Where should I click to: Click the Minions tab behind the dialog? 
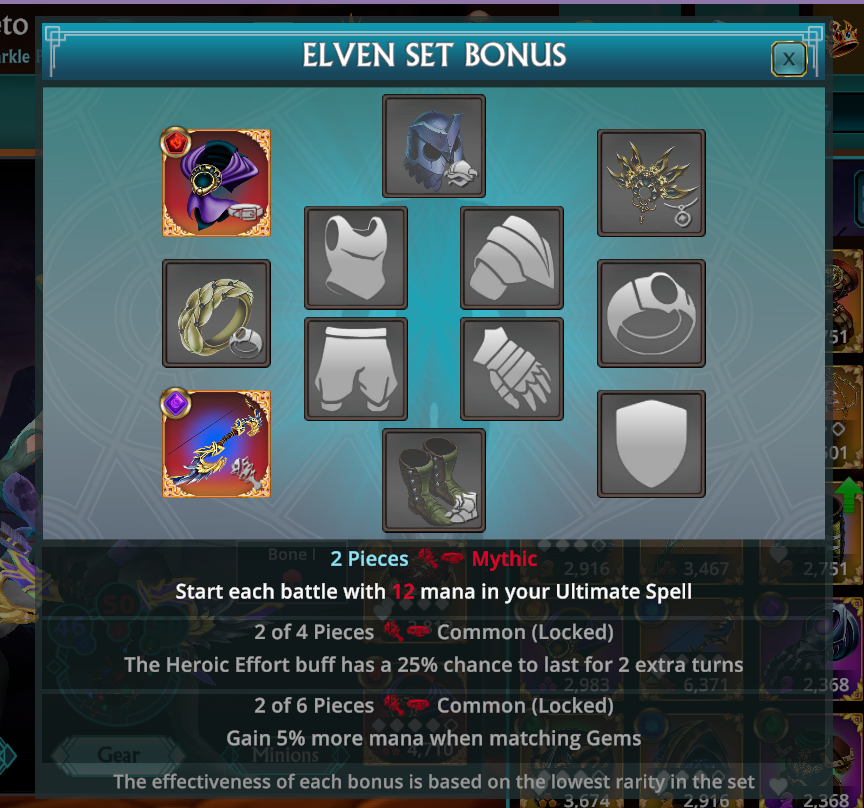click(286, 755)
